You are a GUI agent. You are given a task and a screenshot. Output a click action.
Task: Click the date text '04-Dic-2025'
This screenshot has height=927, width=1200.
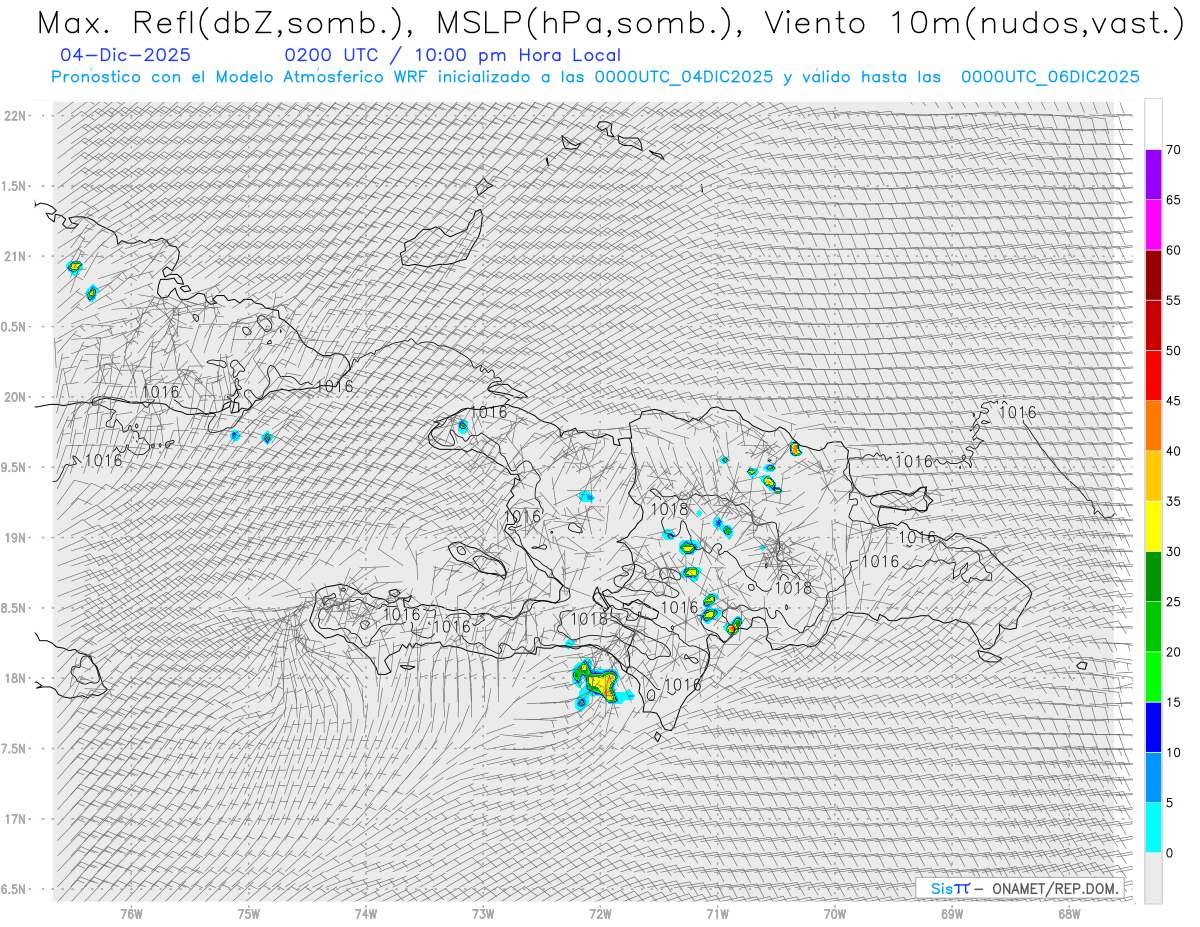(x=125, y=55)
